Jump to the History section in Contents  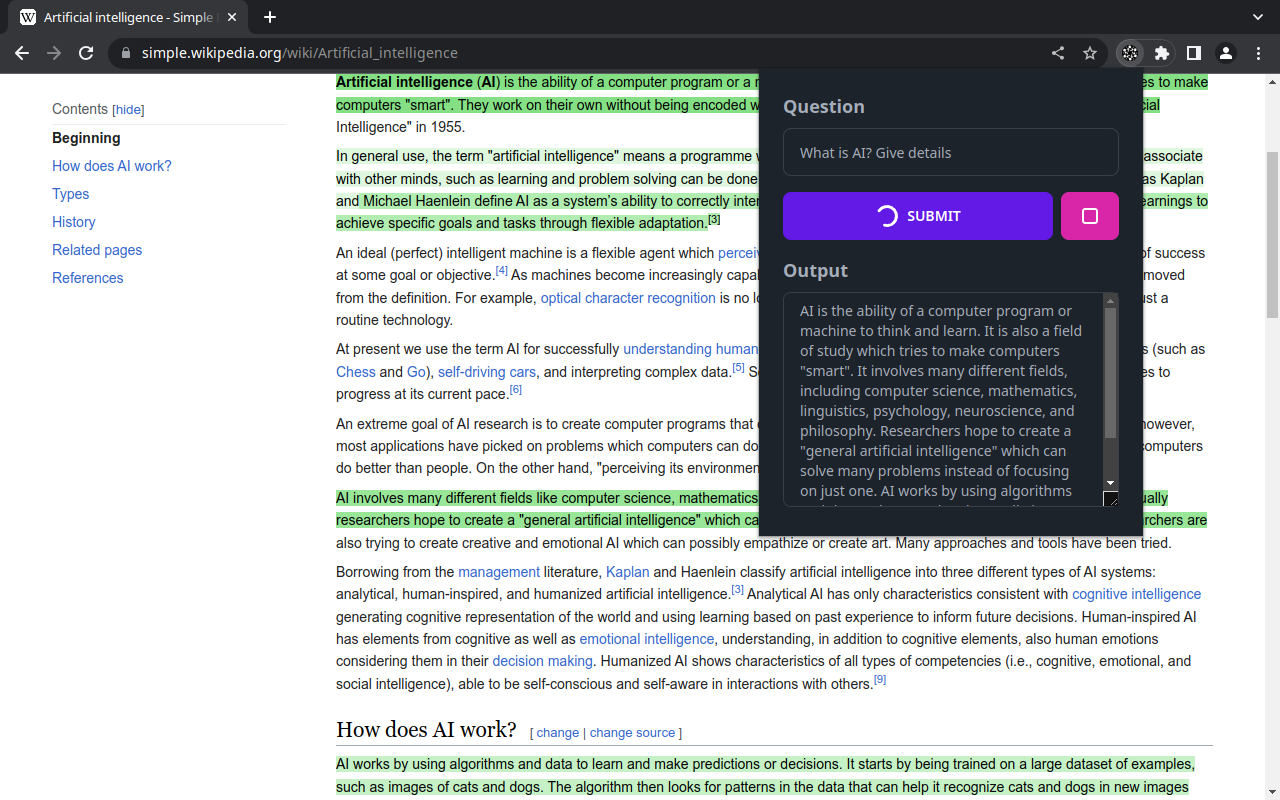coord(74,222)
